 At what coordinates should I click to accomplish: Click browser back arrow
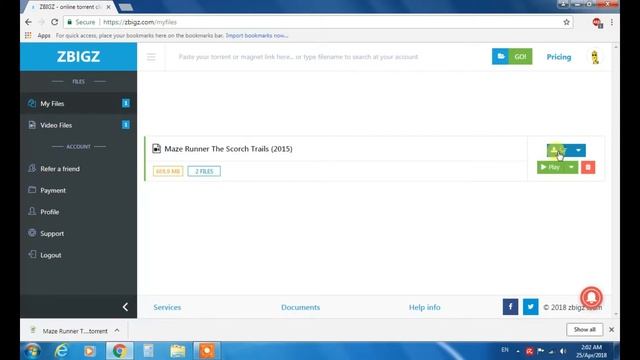tap(28, 22)
